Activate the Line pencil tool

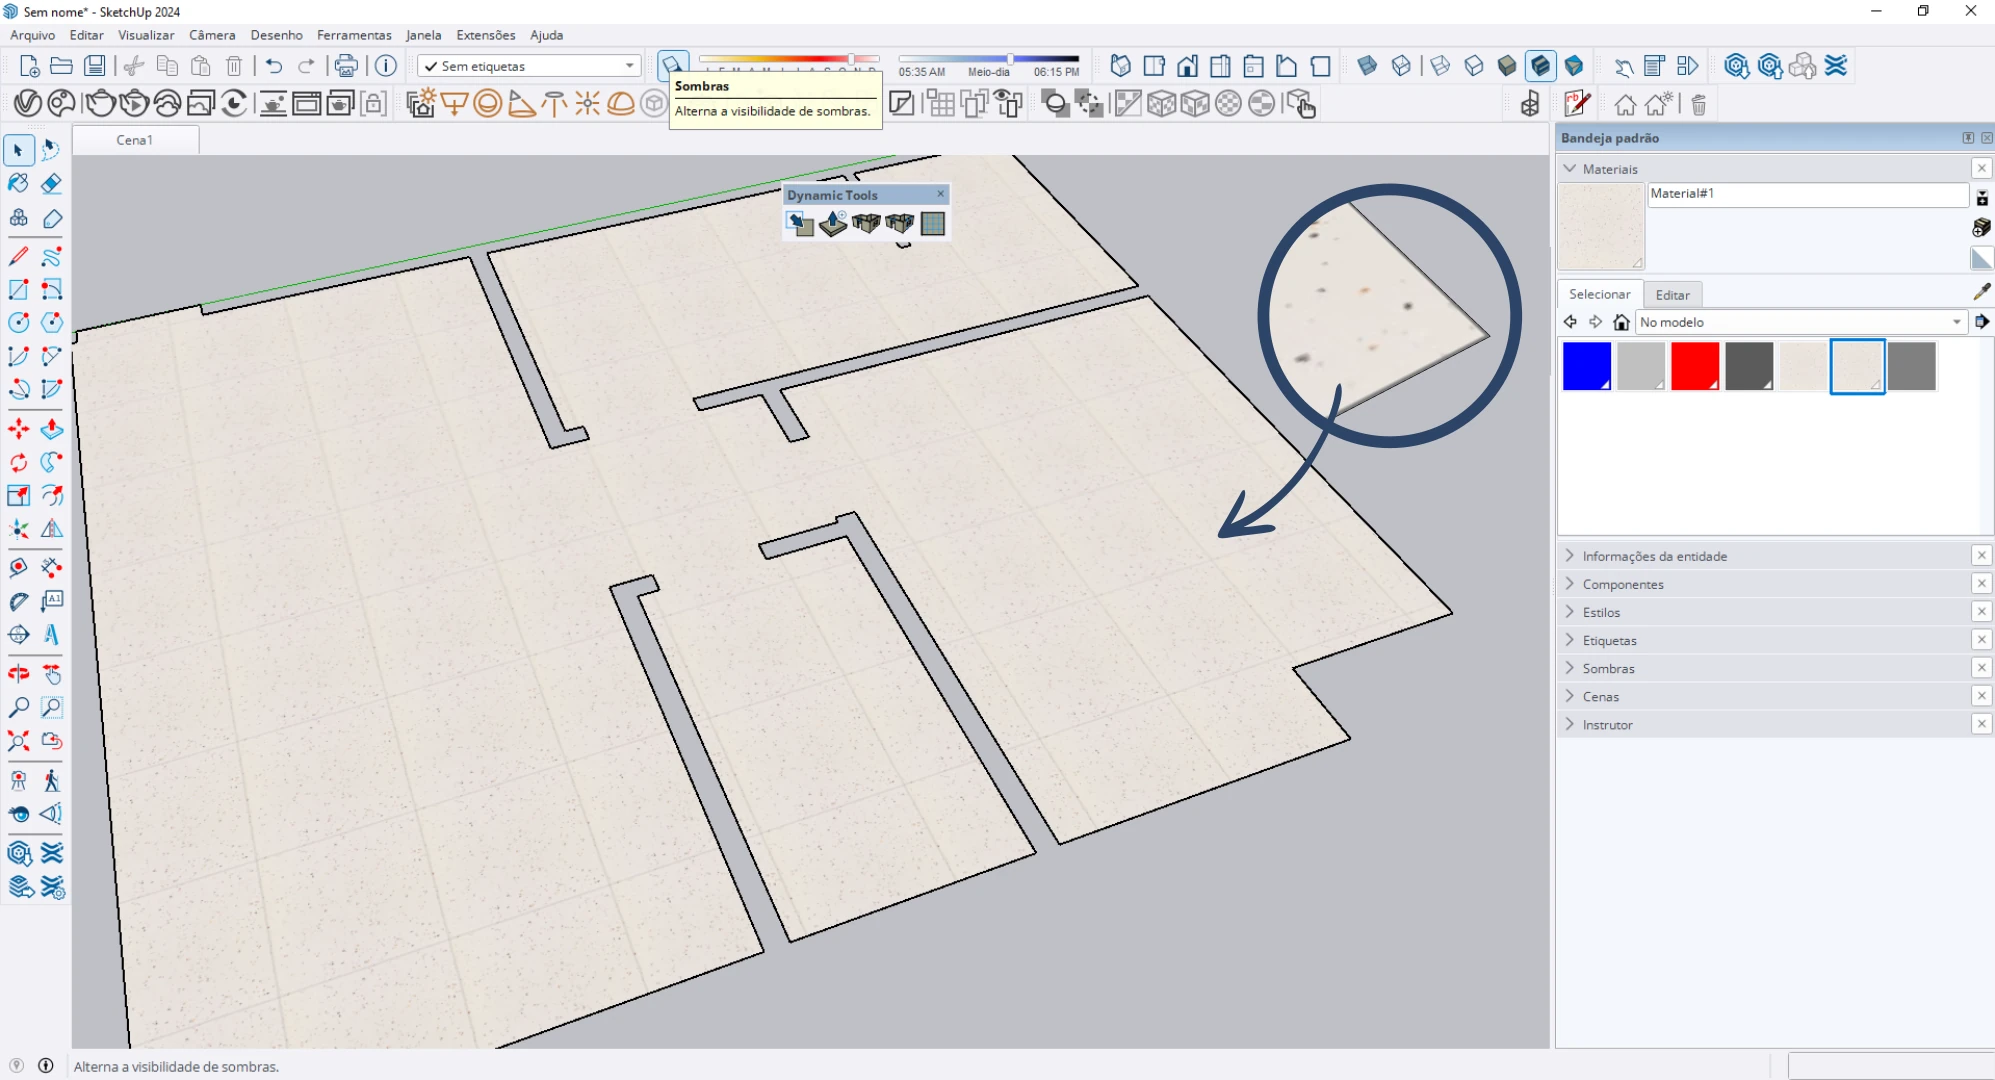pos(18,256)
